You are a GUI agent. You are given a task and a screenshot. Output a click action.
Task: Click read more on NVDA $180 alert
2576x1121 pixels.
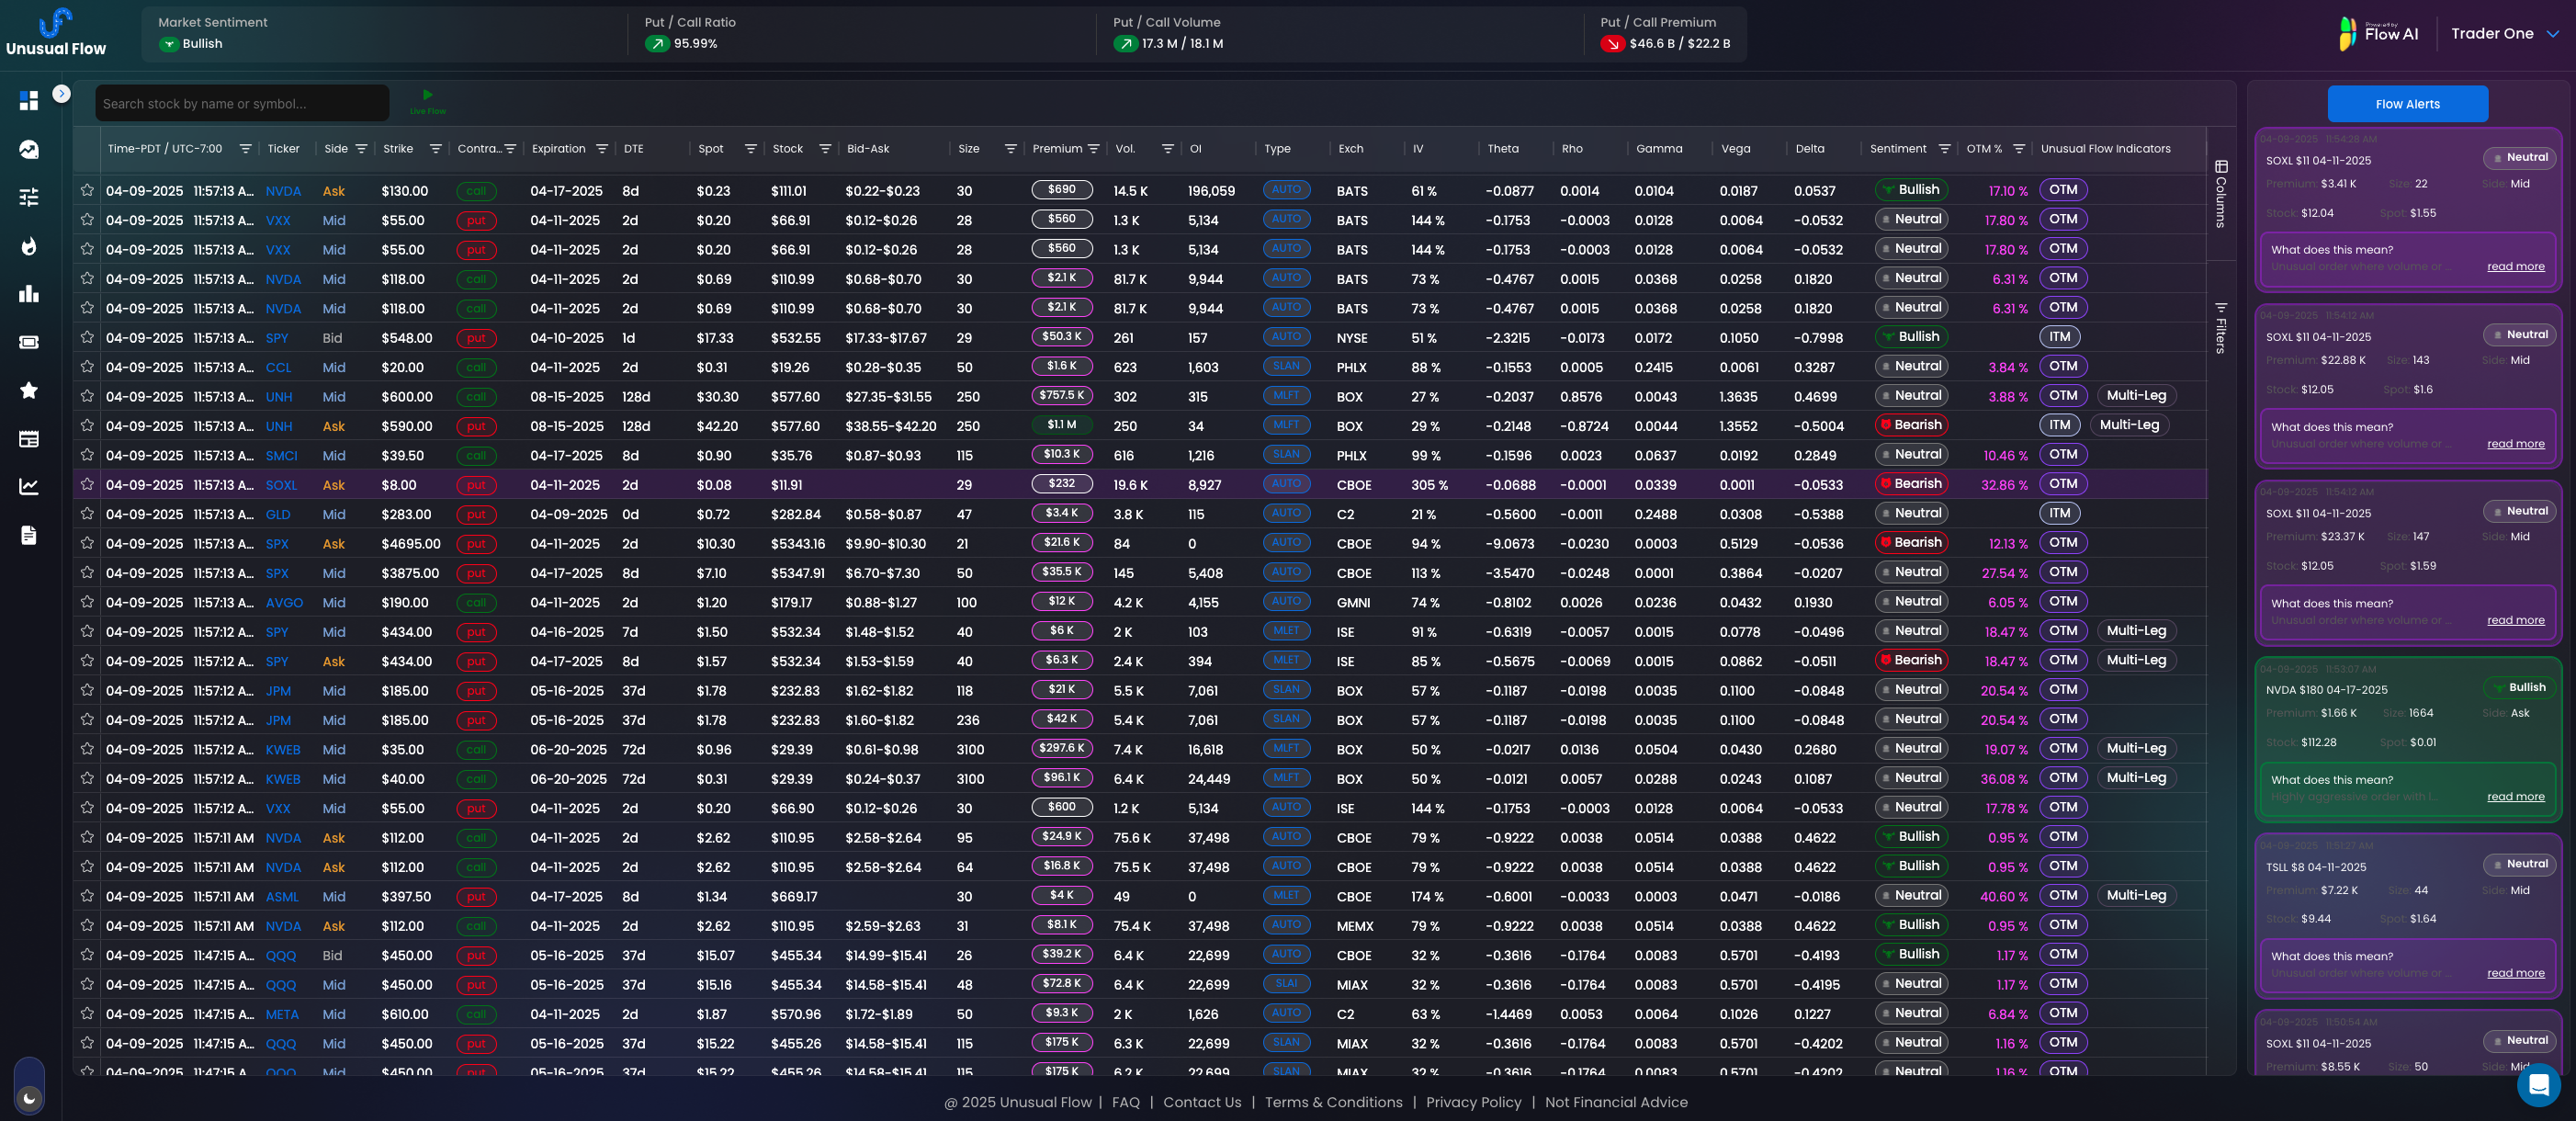point(2515,797)
